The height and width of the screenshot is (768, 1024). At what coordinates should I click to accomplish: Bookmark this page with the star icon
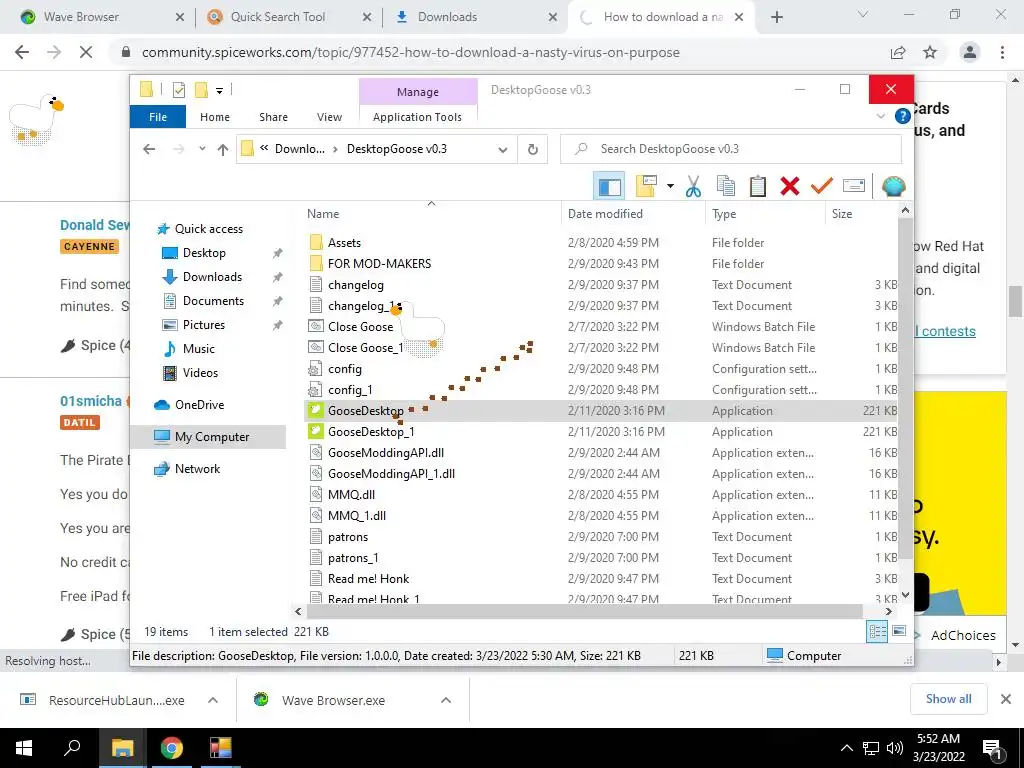coord(930,53)
